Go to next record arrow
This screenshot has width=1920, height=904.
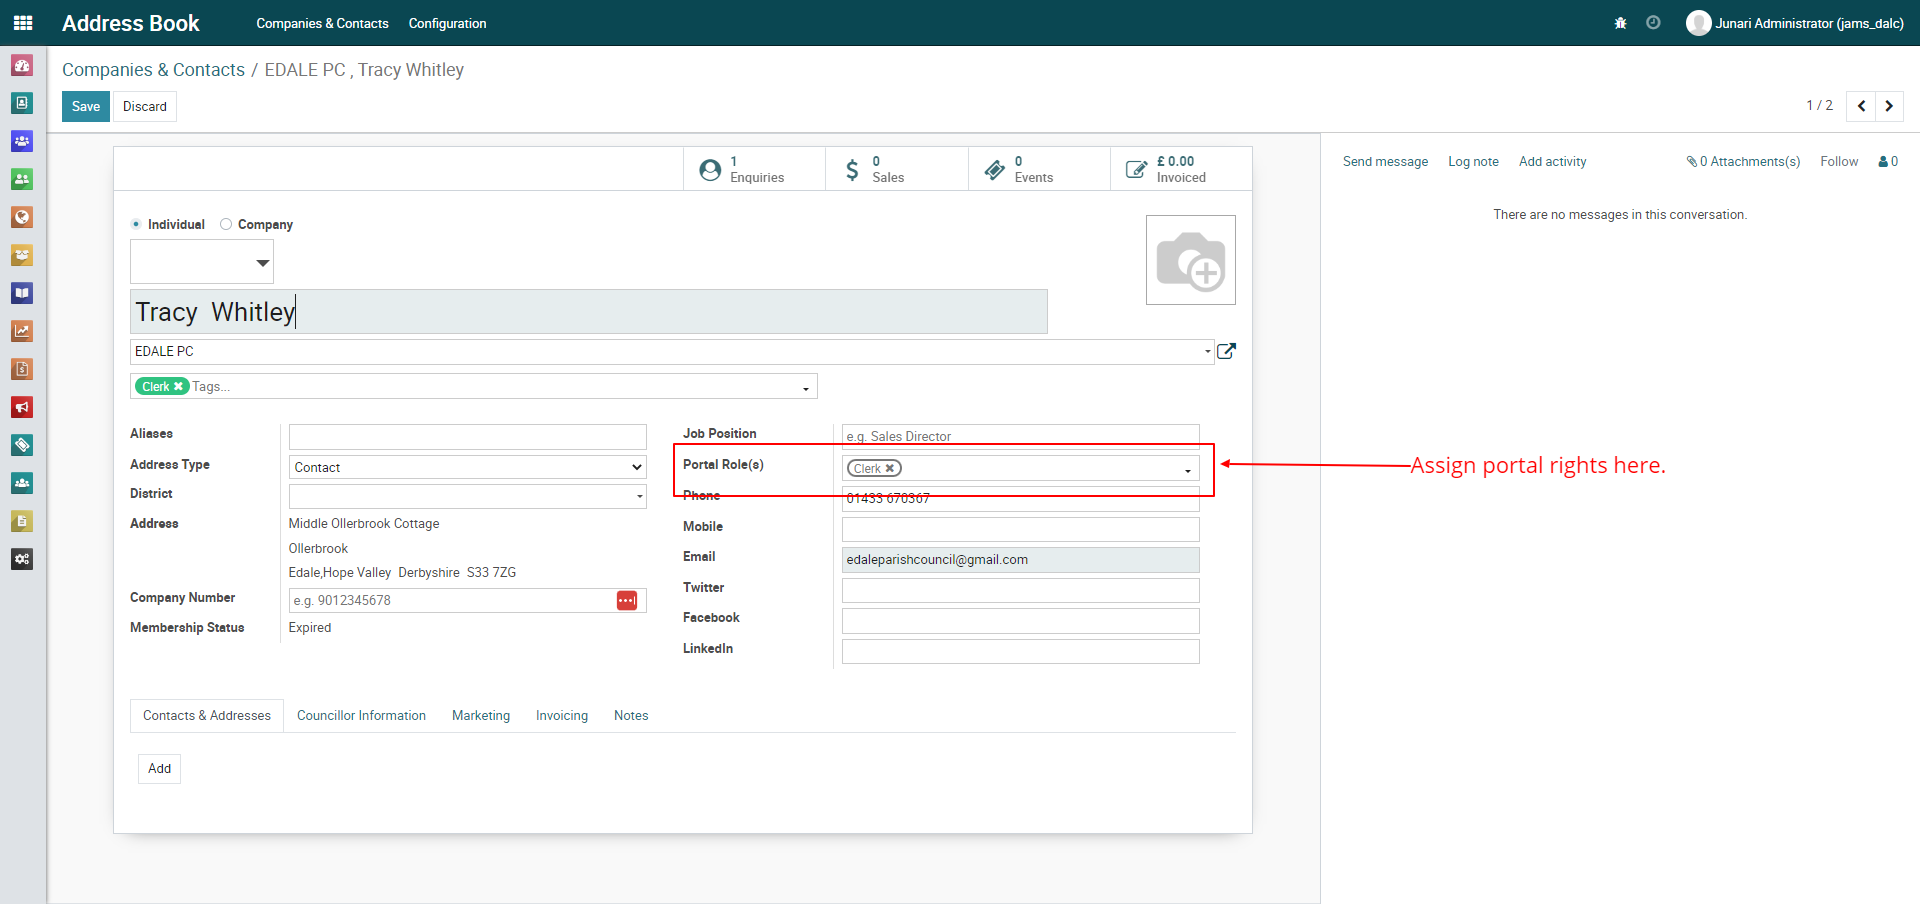click(x=1889, y=106)
